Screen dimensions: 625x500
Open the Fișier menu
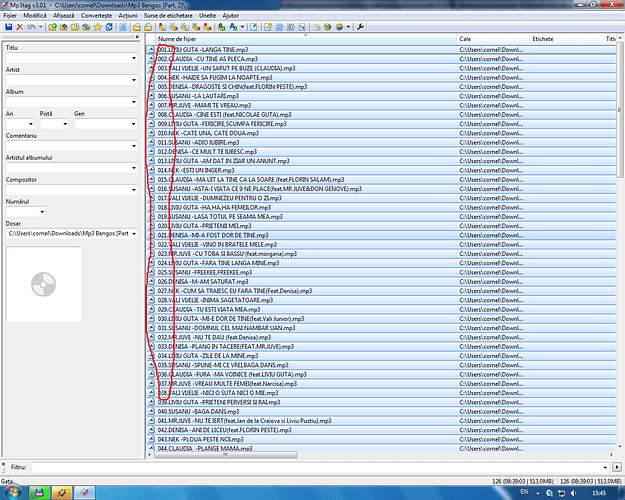(x=10, y=16)
